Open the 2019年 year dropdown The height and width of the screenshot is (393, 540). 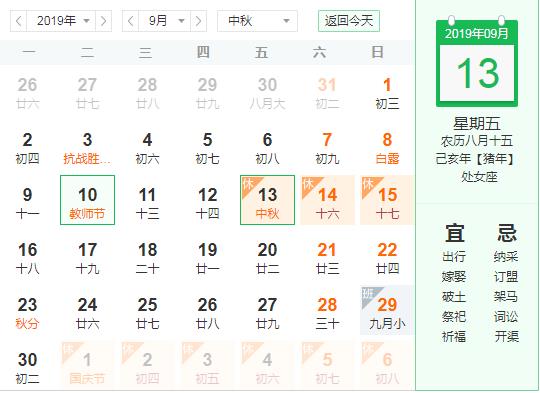tap(61, 21)
